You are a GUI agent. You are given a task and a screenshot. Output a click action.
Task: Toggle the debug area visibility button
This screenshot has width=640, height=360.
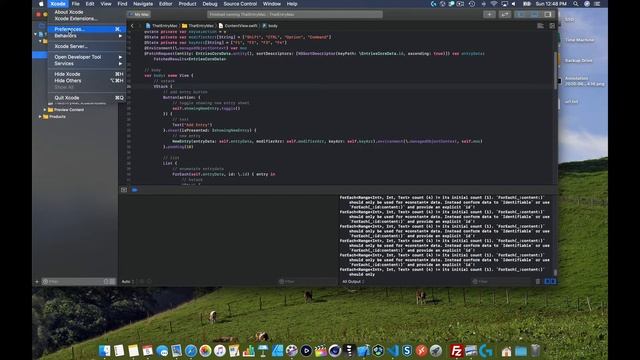click(534, 14)
